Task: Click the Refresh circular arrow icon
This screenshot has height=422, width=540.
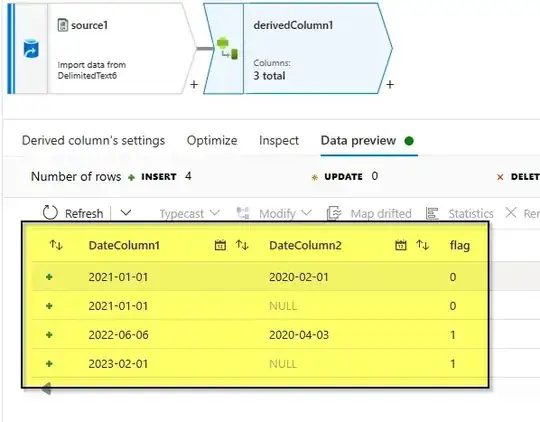Action: coord(50,213)
